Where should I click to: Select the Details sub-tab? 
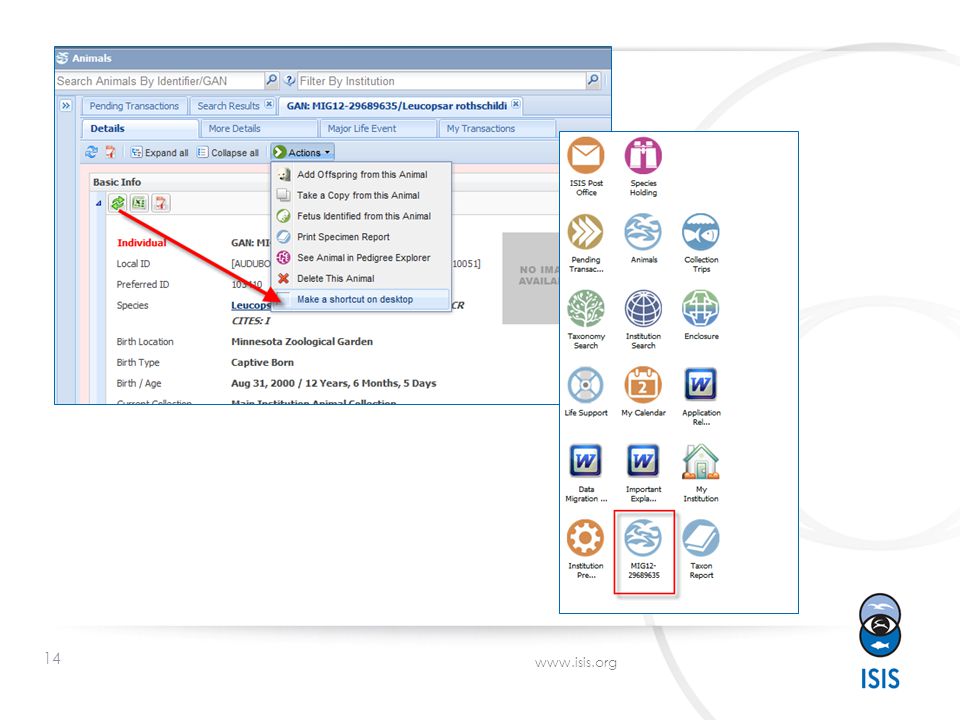pyautogui.click(x=140, y=129)
